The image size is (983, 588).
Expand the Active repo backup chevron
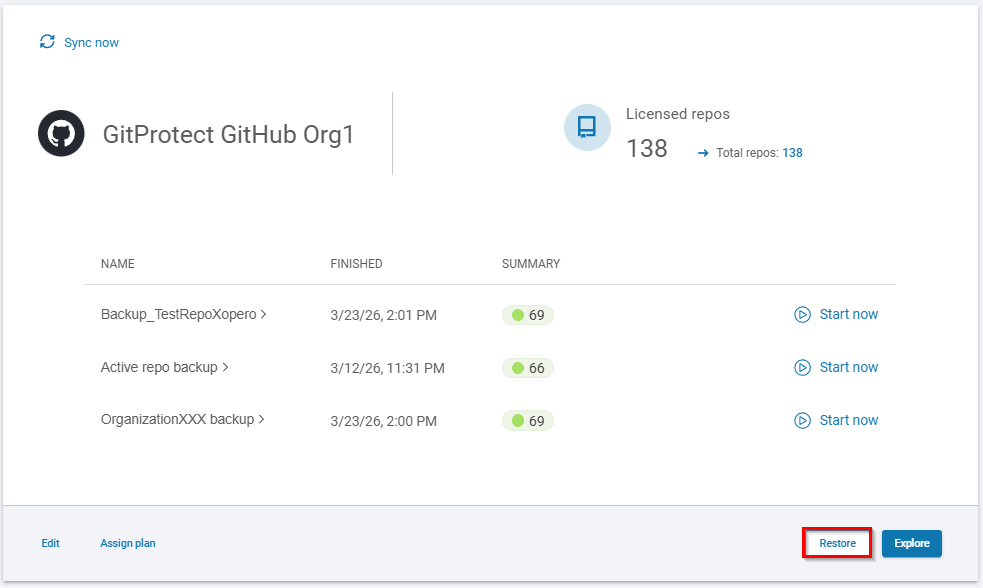(x=226, y=367)
